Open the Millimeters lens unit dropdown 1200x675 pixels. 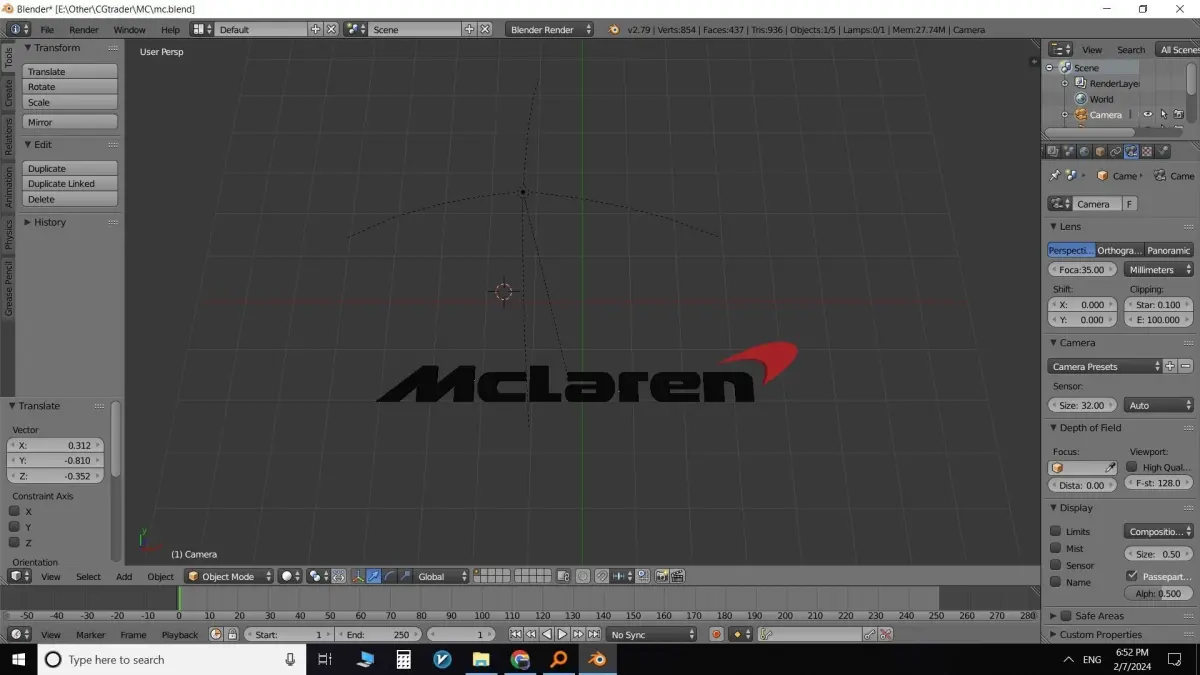click(x=1159, y=269)
